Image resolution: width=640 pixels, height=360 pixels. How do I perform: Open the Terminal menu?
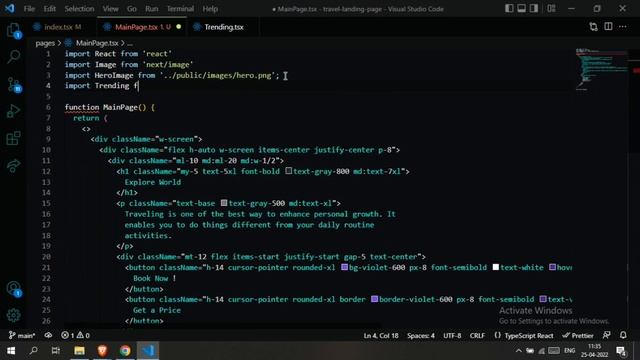(x=180, y=9)
